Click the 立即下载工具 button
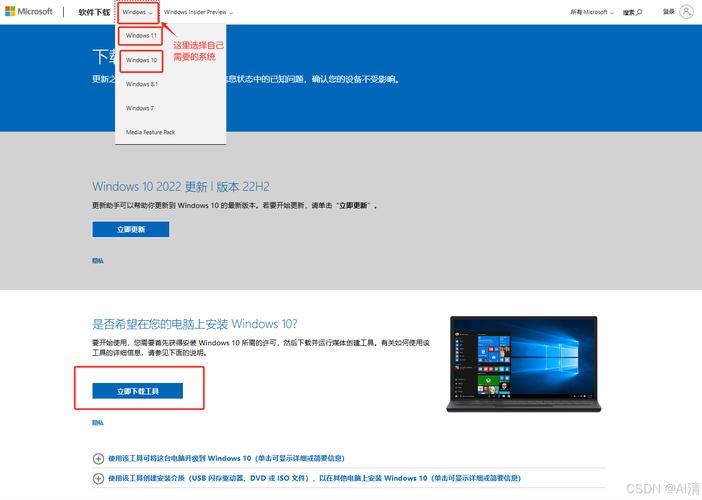The width and height of the screenshot is (702, 500). click(x=137, y=391)
